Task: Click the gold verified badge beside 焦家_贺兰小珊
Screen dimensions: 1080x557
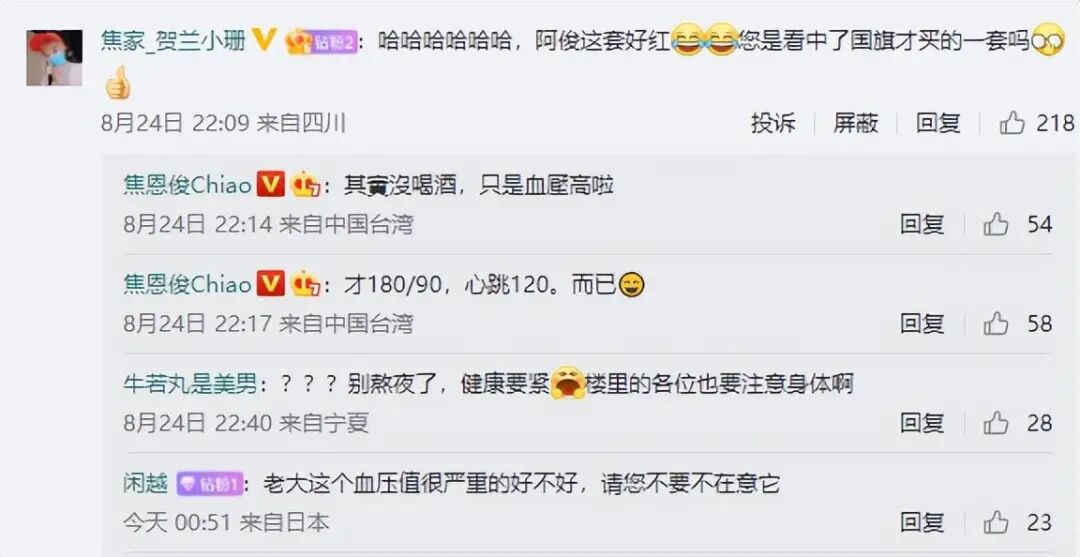Action: click(x=264, y=41)
